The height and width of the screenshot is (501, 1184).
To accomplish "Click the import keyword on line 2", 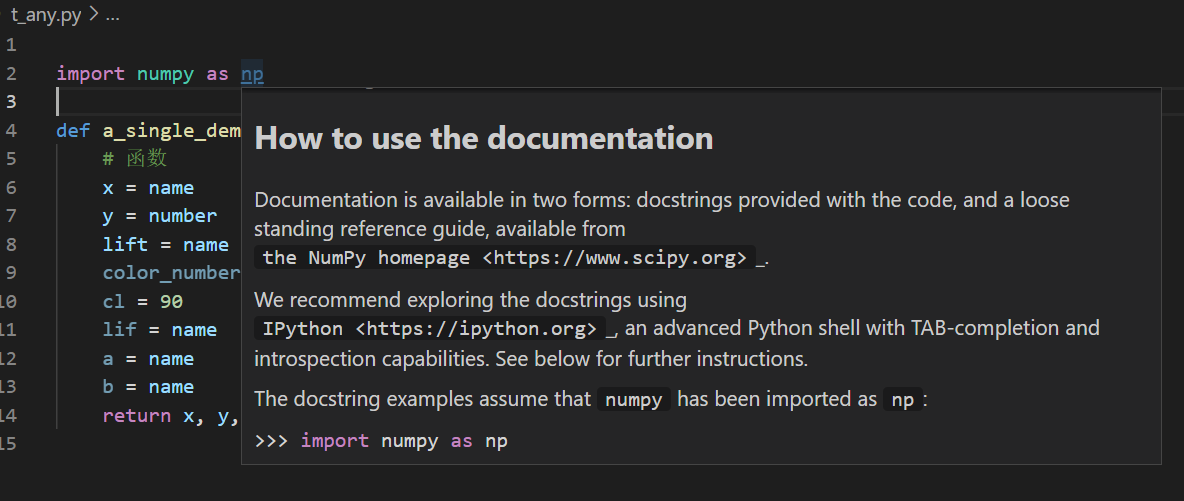I will point(91,74).
